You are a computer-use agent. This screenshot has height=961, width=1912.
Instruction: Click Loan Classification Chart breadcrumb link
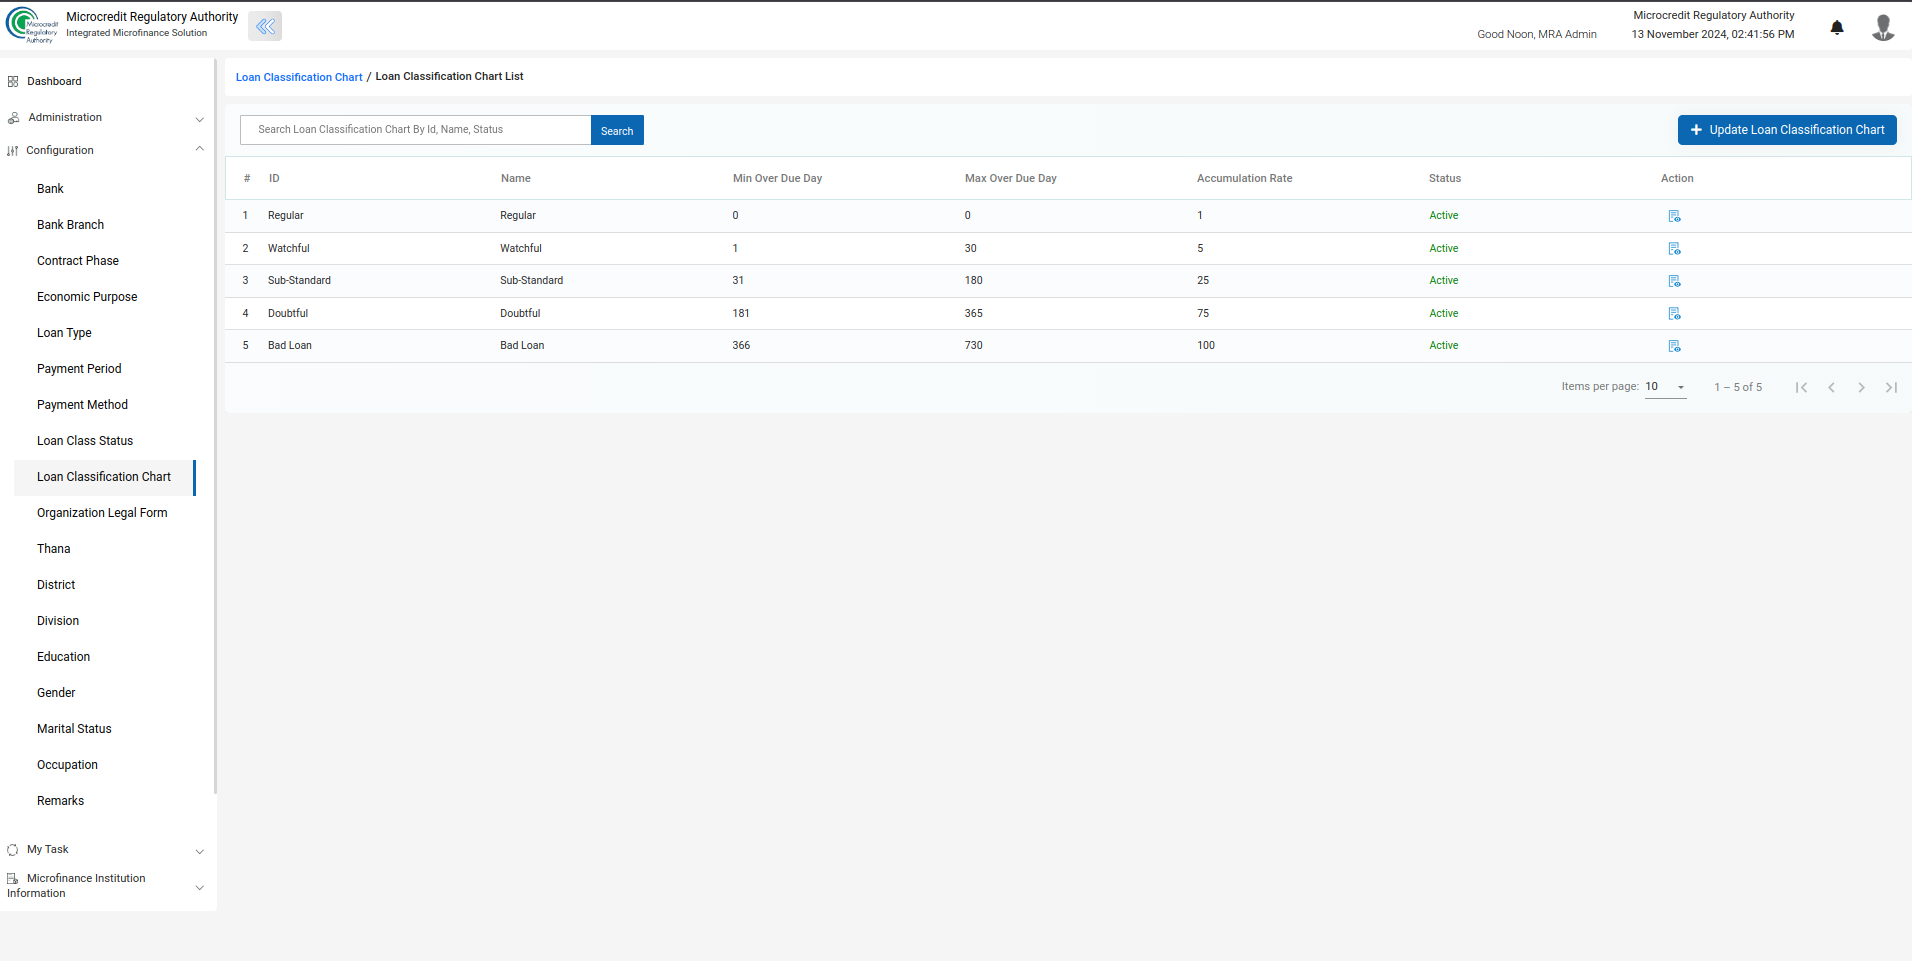299,77
